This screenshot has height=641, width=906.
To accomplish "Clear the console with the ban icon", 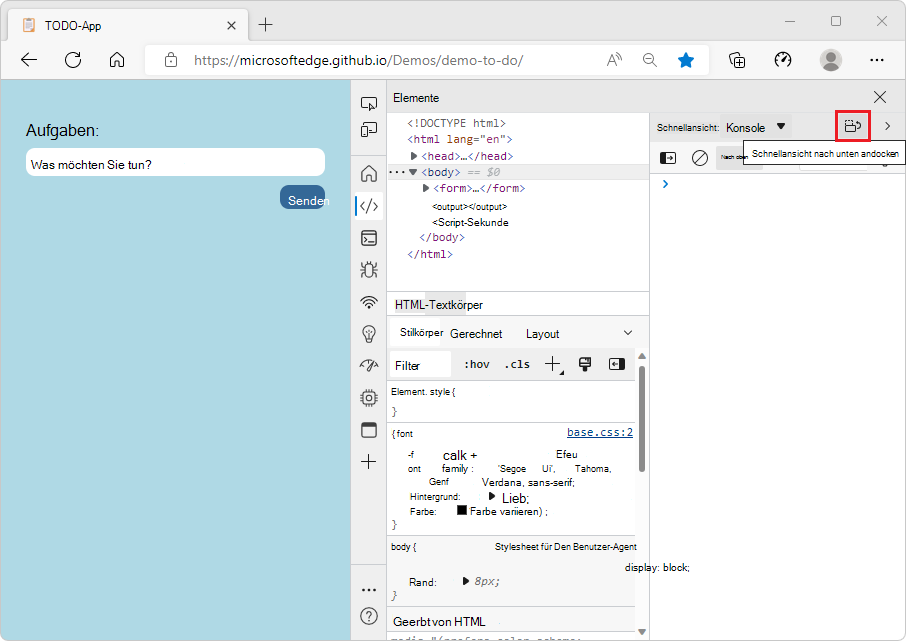I will [700, 158].
